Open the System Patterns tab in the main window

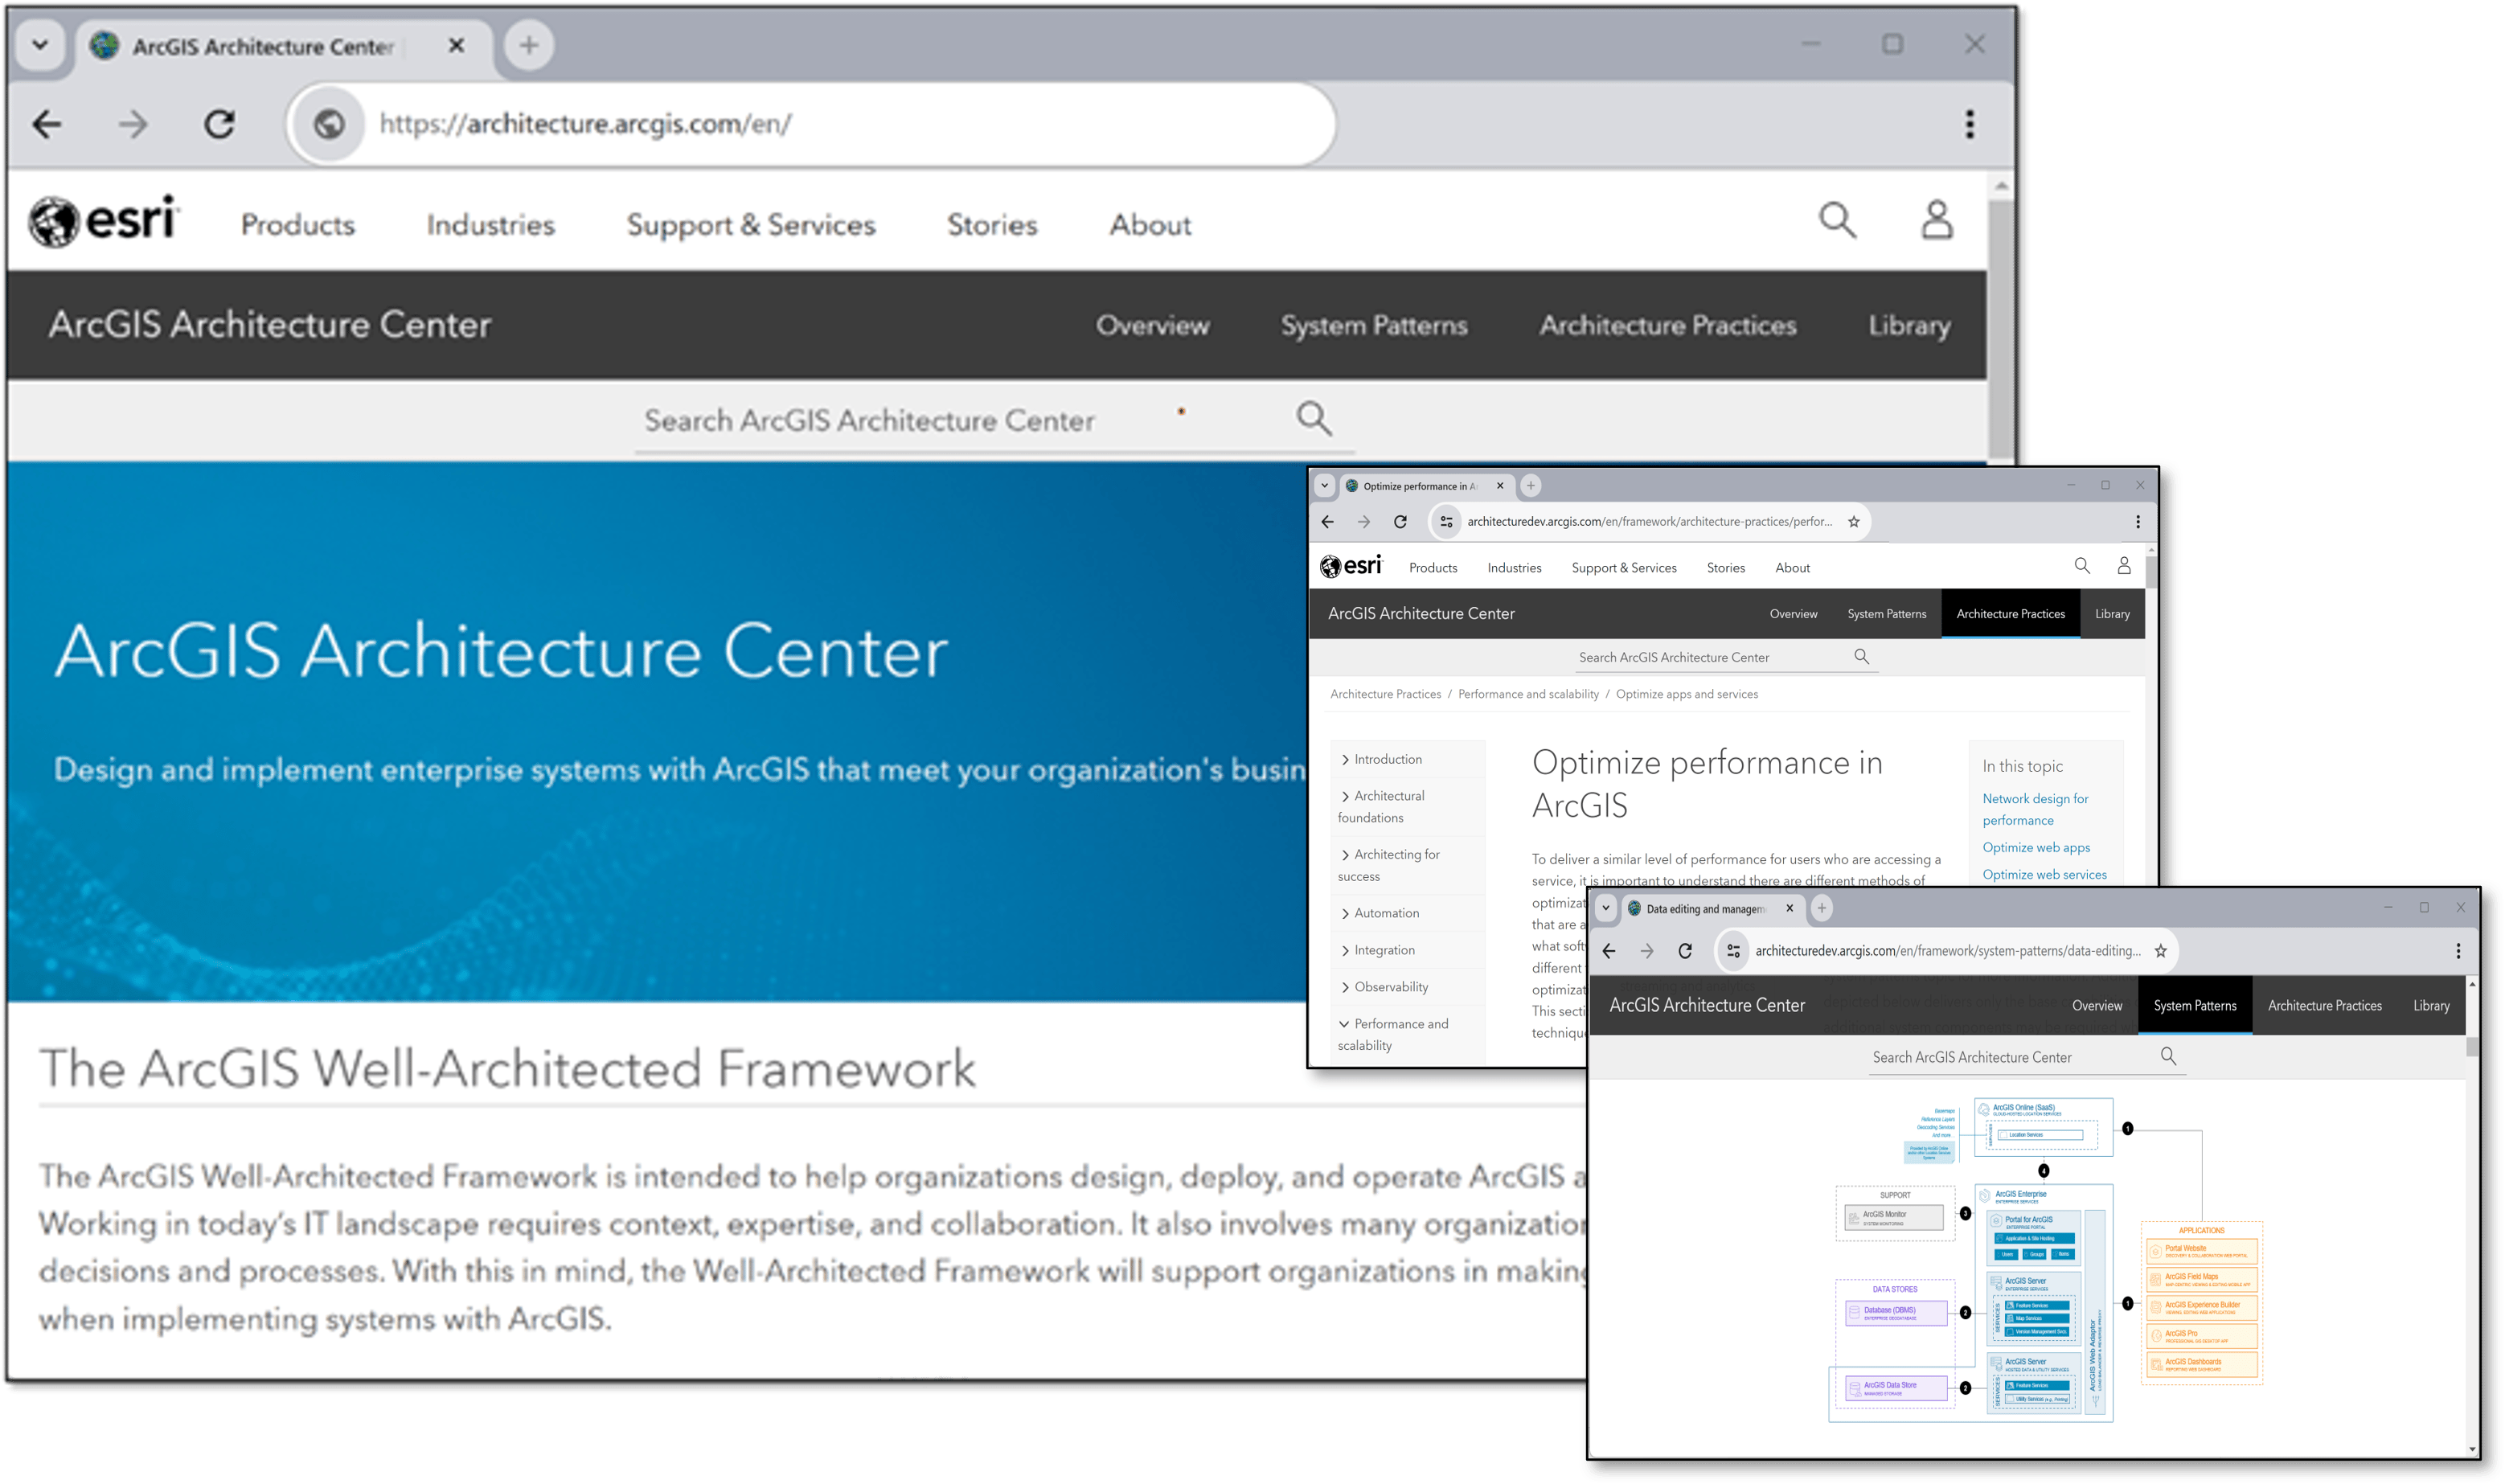(1373, 325)
